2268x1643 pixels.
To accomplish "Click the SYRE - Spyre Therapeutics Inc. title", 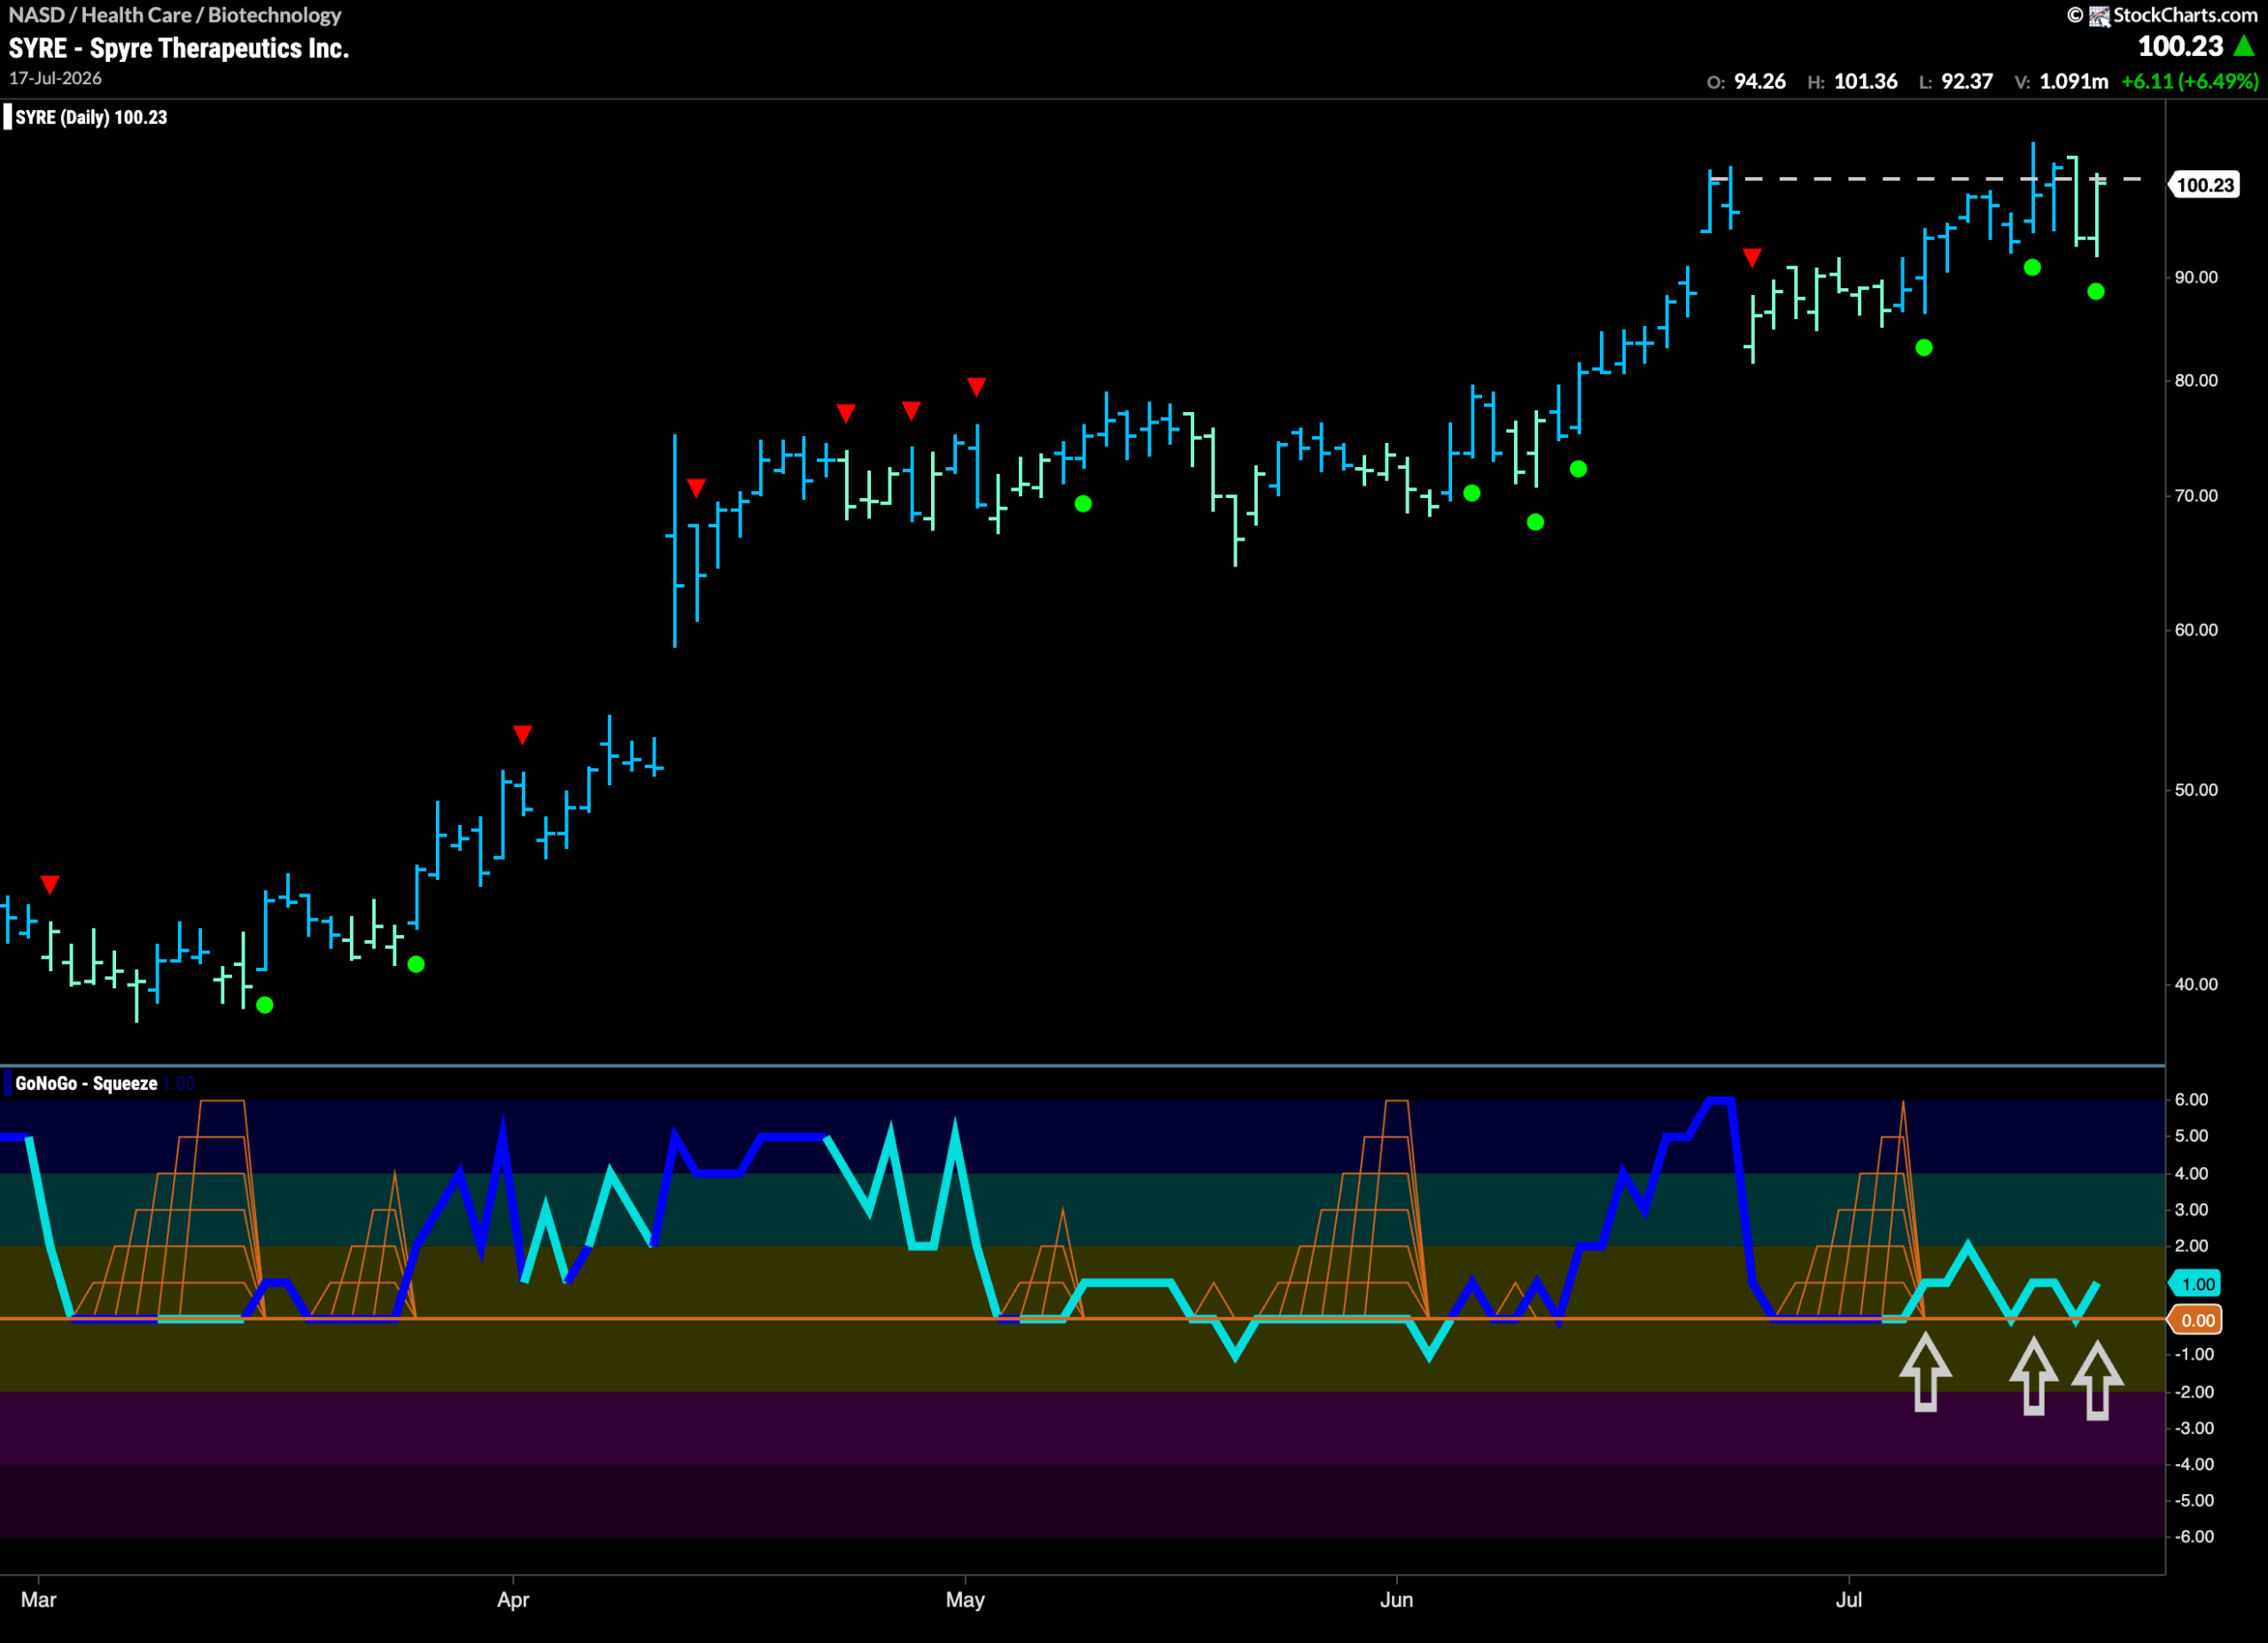I will 179,48.
